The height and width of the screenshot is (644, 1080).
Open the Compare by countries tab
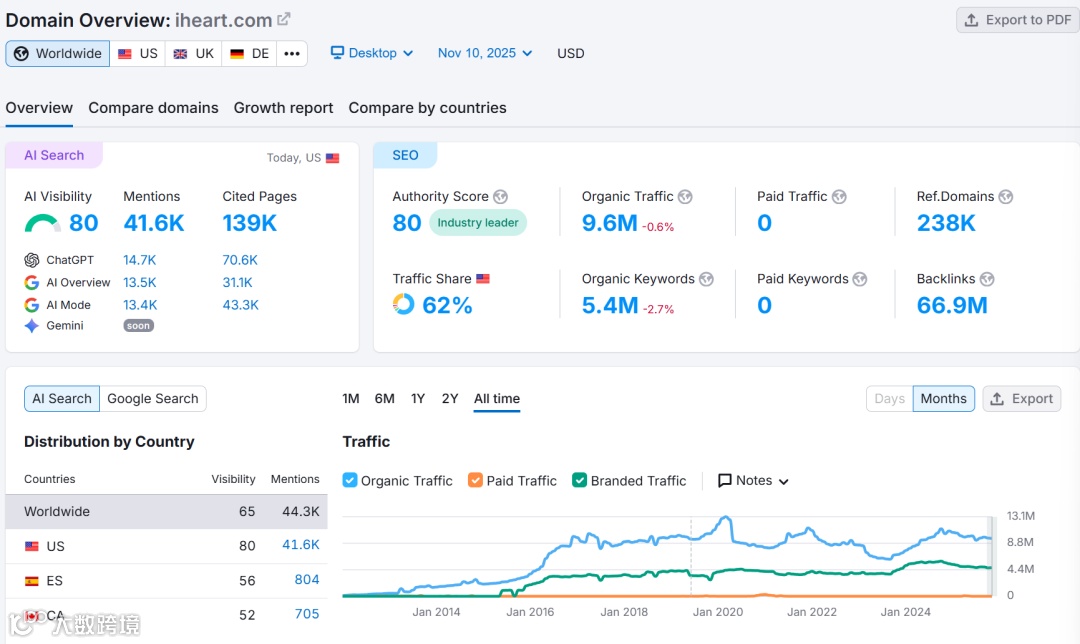point(427,108)
